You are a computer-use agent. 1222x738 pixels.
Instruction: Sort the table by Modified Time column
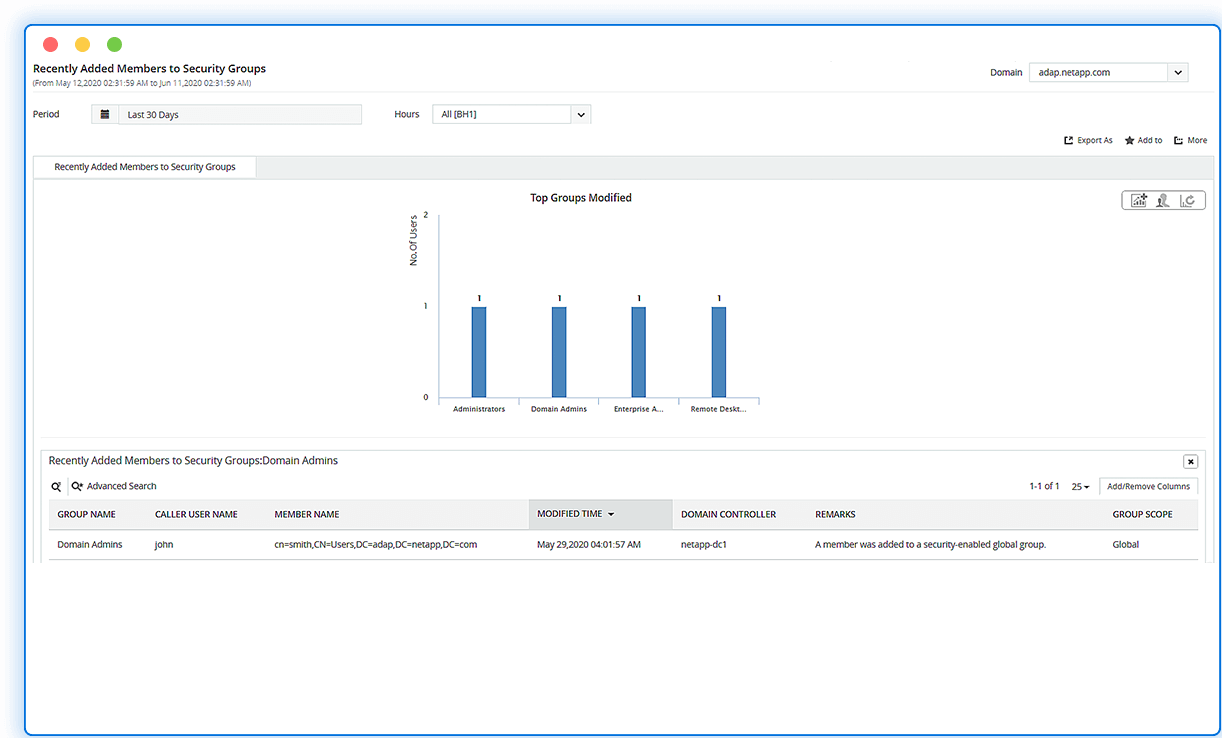574,513
